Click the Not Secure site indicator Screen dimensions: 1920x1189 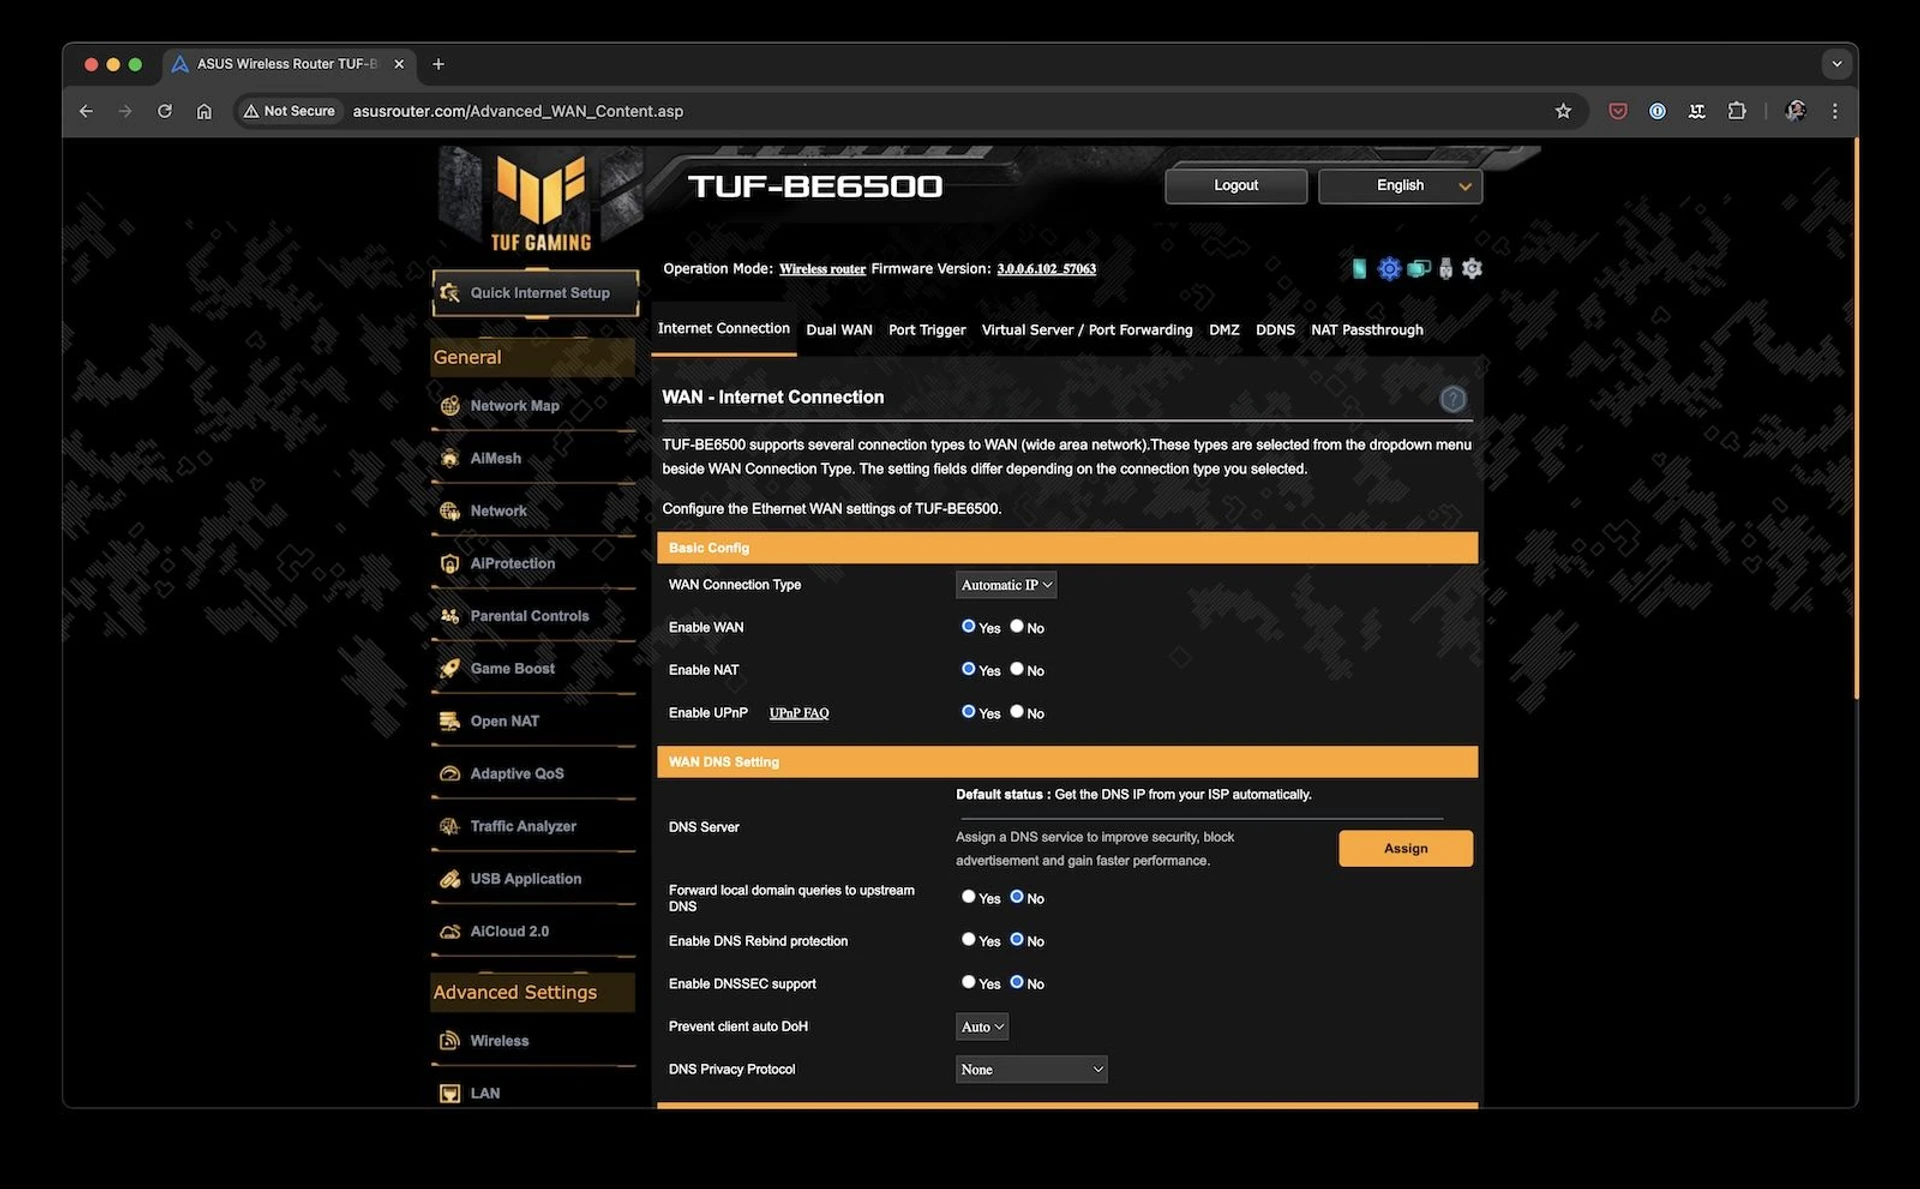tap(289, 111)
